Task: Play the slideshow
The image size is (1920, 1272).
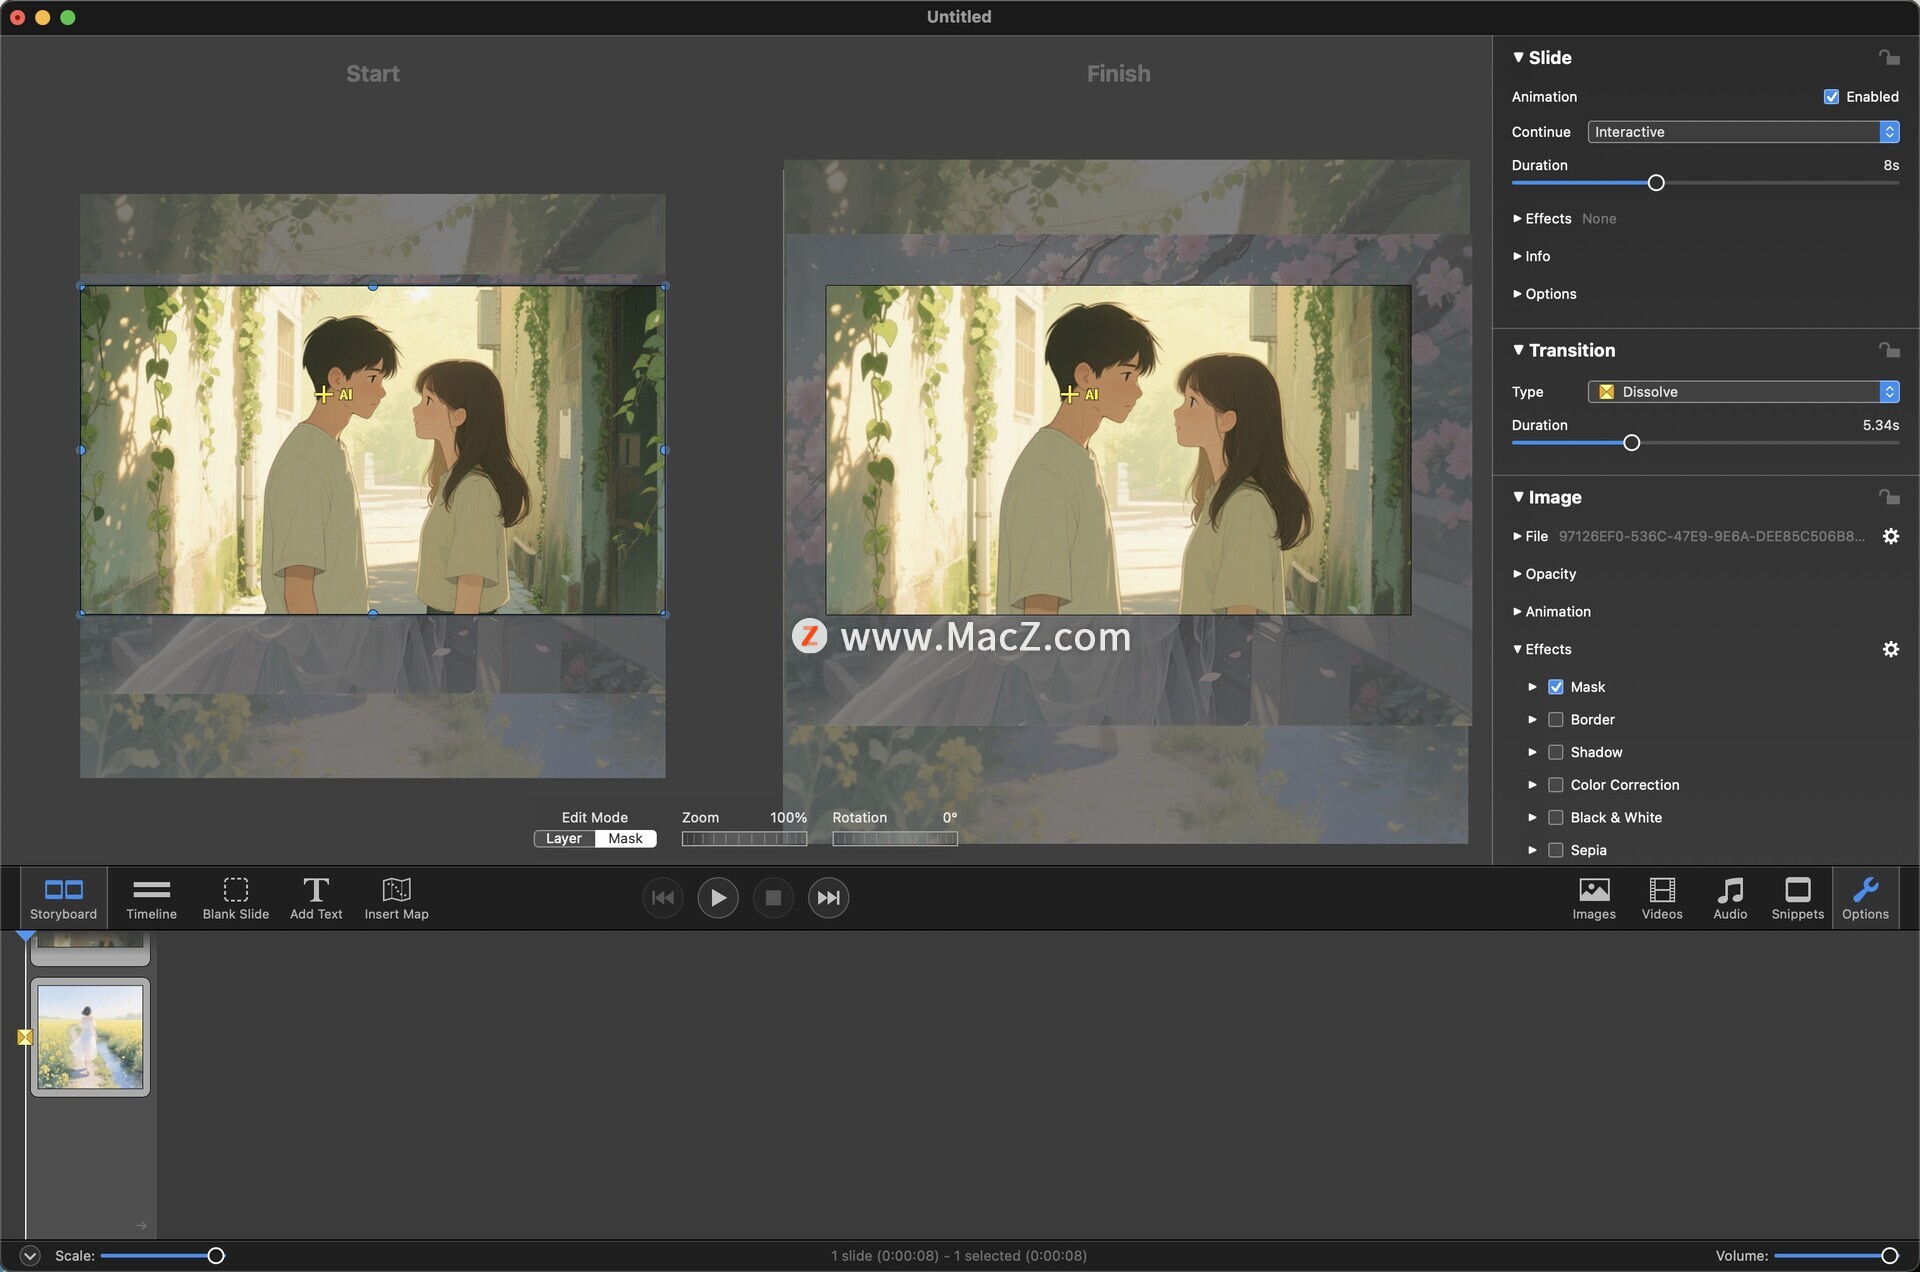Action: pyautogui.click(x=718, y=897)
